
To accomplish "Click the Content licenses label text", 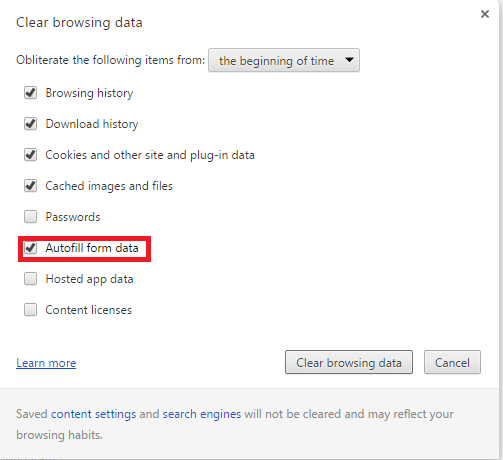I will [x=89, y=310].
